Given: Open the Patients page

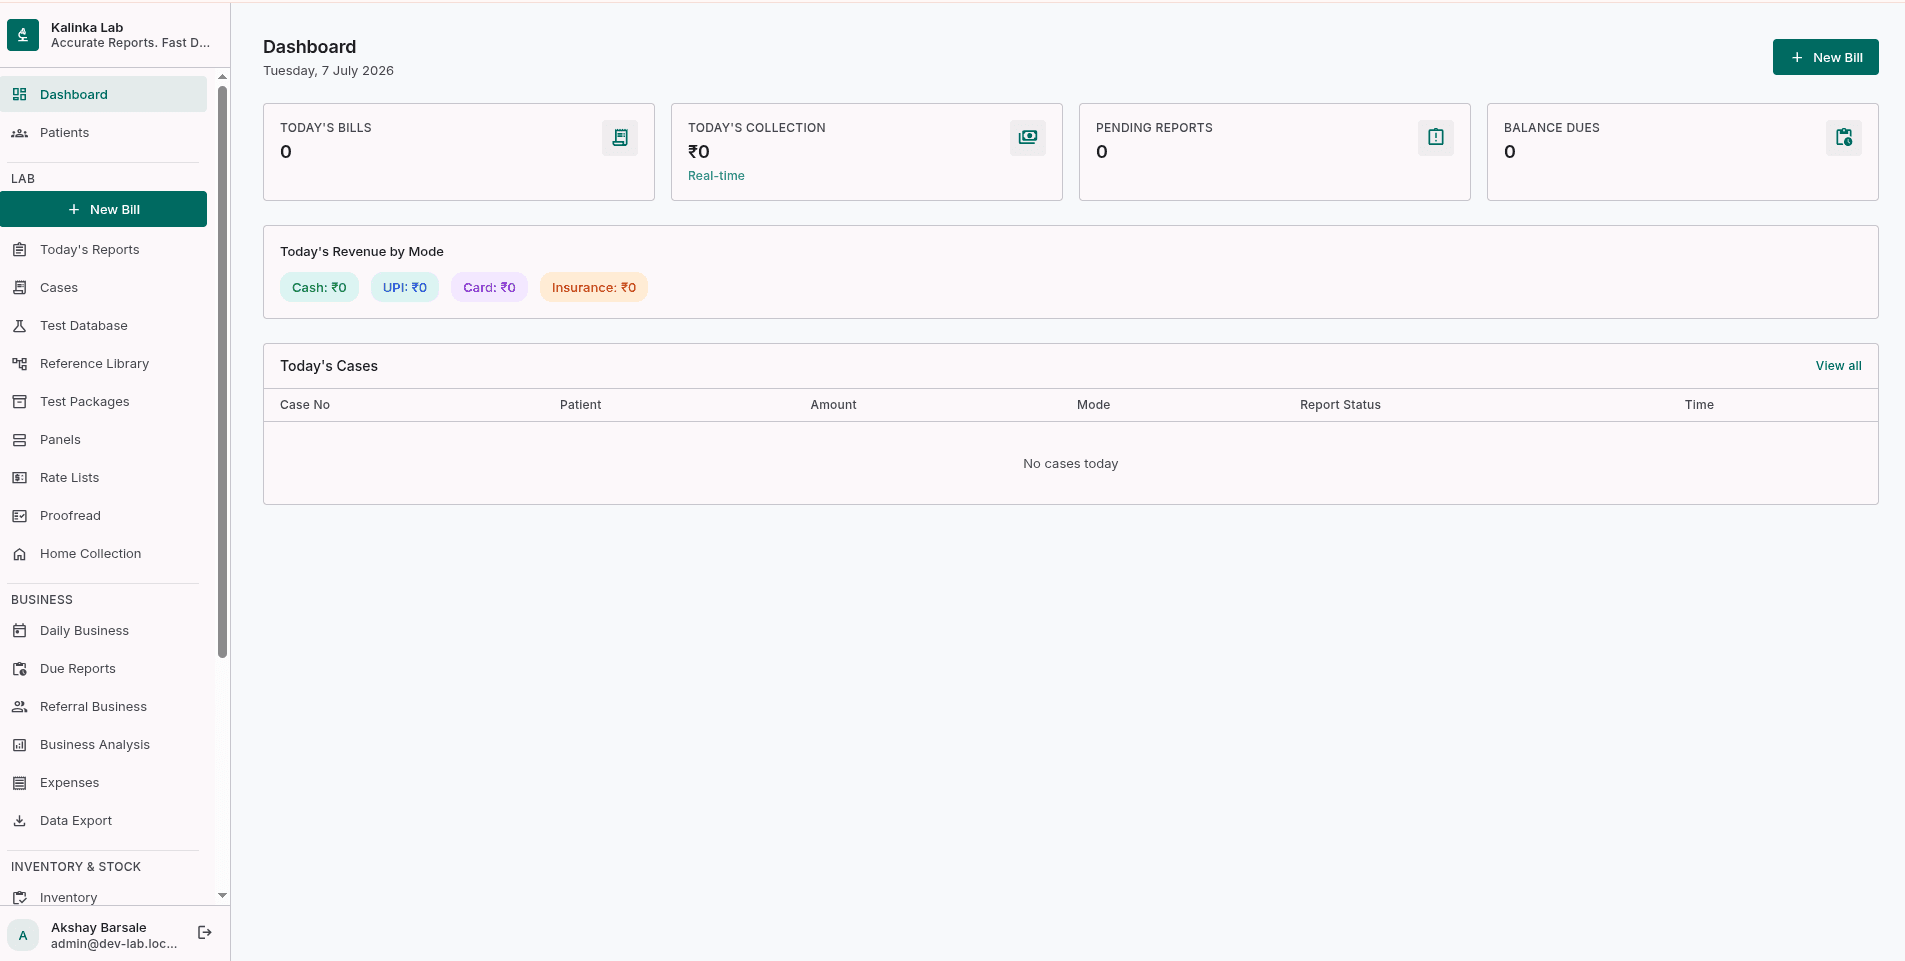Looking at the screenshot, I should click(103, 132).
